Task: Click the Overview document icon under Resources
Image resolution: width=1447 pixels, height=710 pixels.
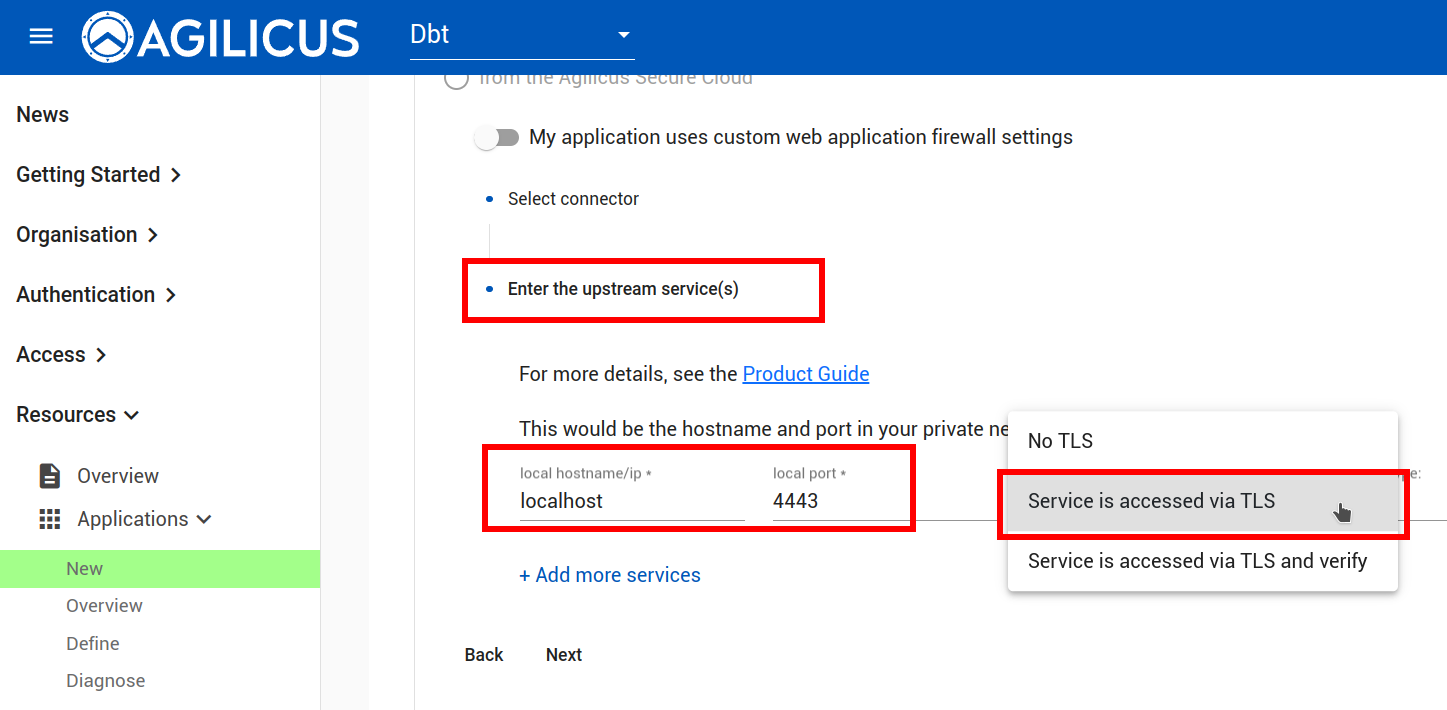Action: point(49,476)
